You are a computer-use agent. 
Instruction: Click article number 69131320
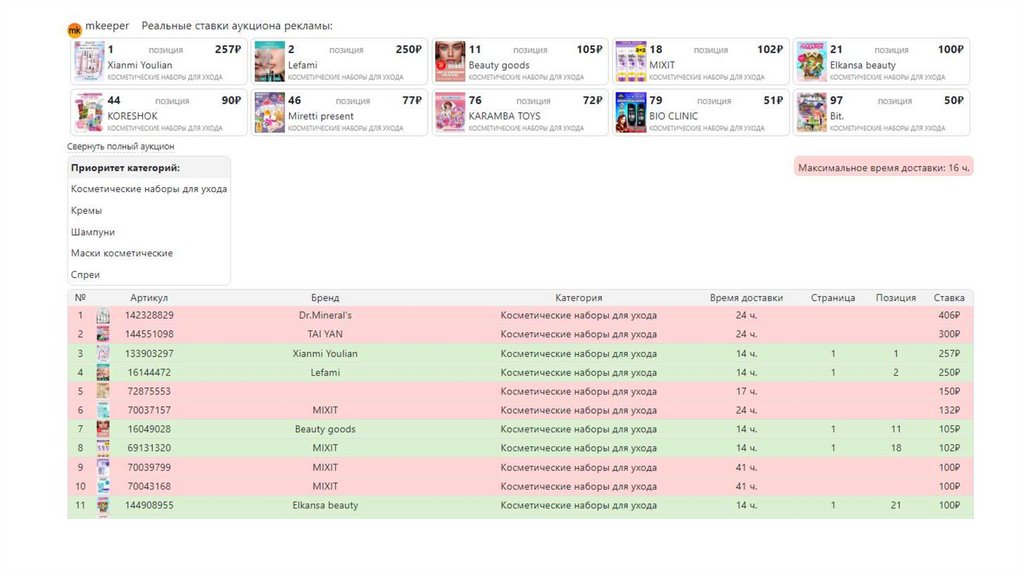pos(149,449)
